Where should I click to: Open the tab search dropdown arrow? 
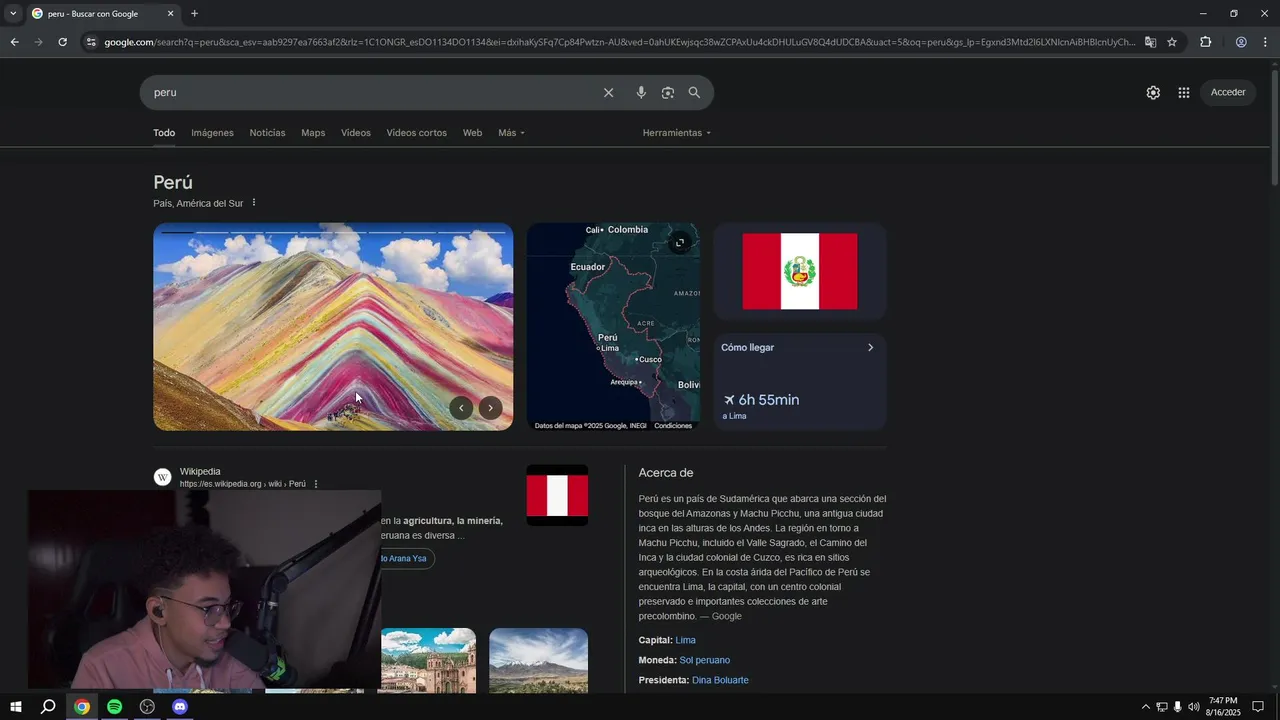[x=13, y=14]
